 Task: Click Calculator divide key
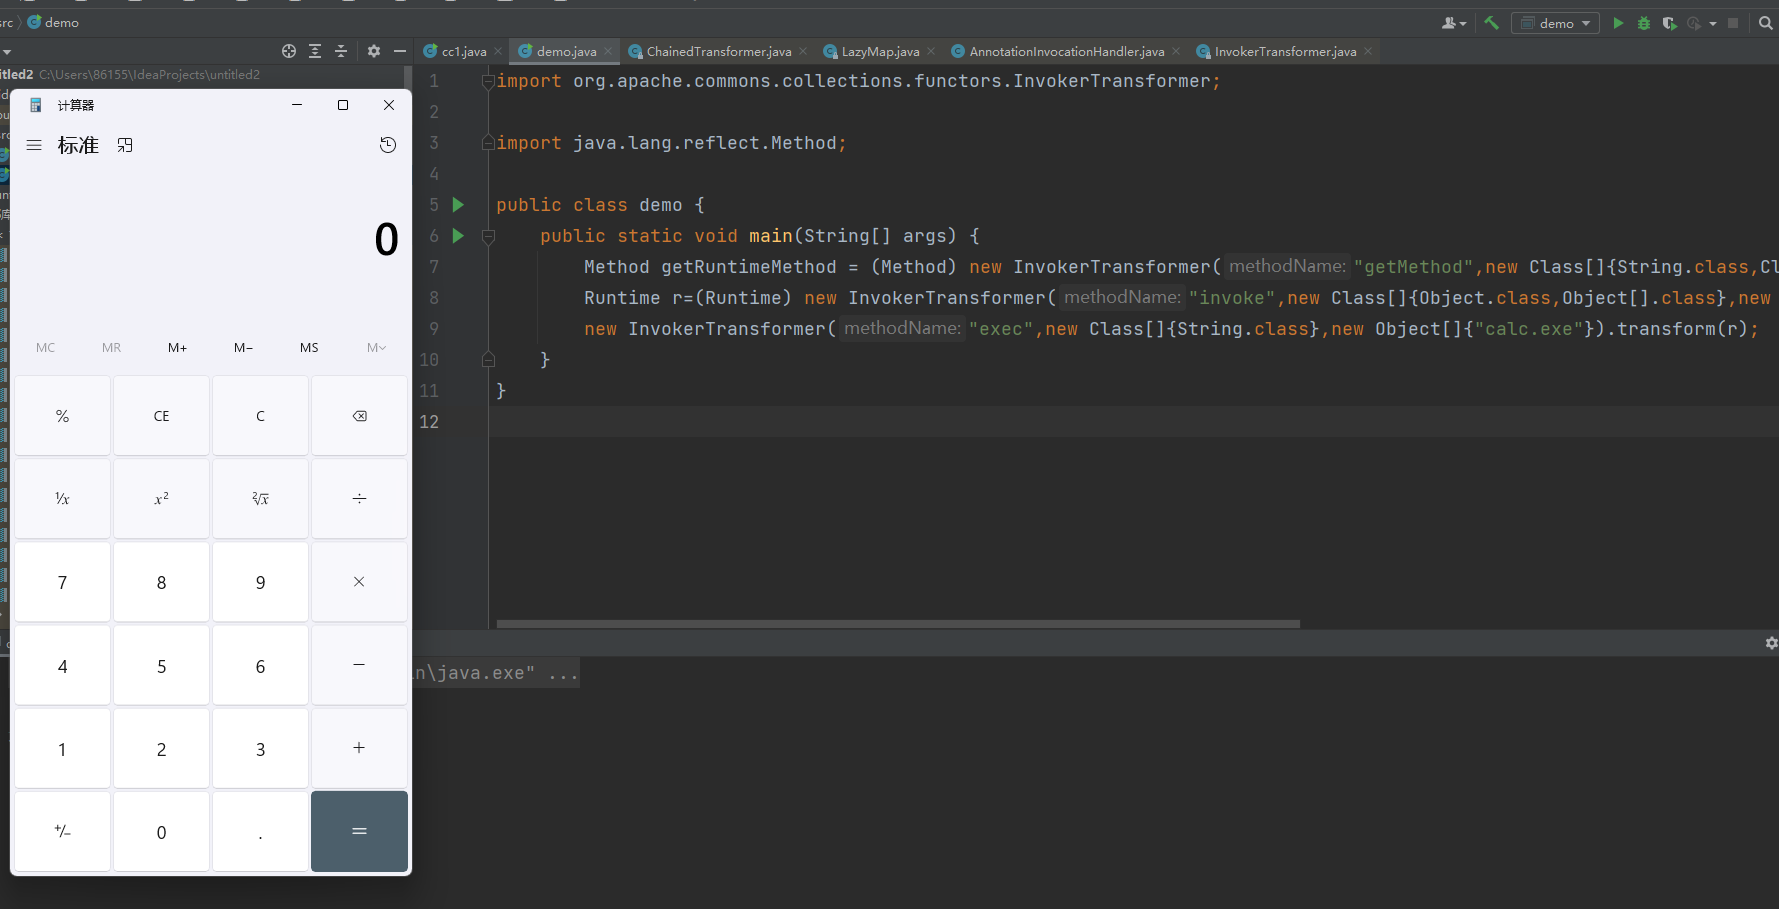[359, 499]
